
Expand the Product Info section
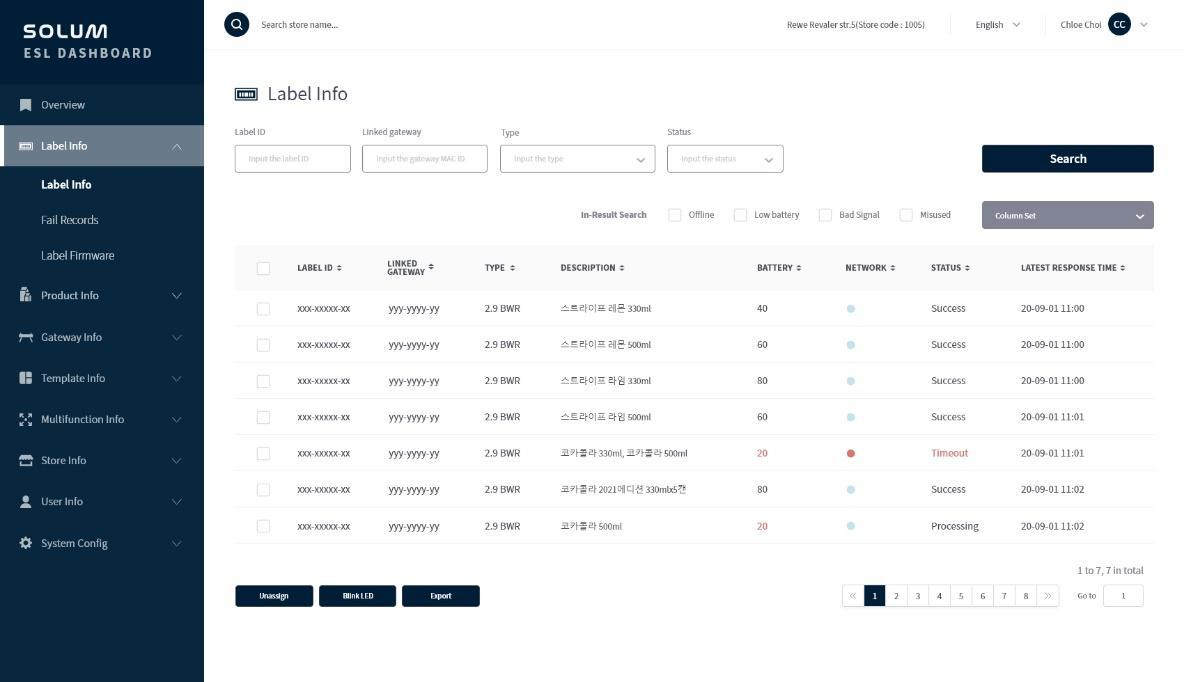click(177, 295)
